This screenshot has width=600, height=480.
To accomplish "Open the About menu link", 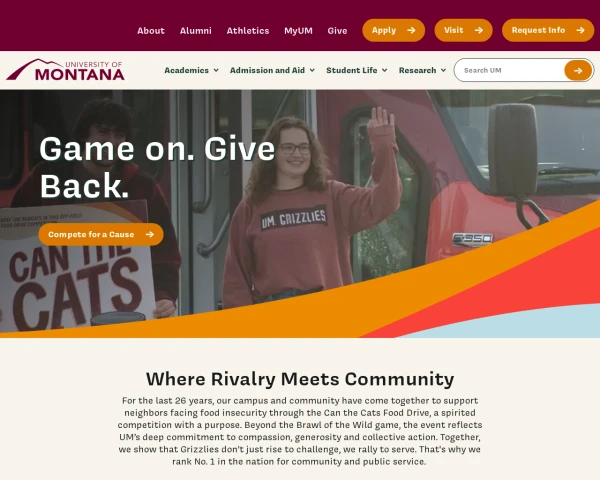I will 151,31.
